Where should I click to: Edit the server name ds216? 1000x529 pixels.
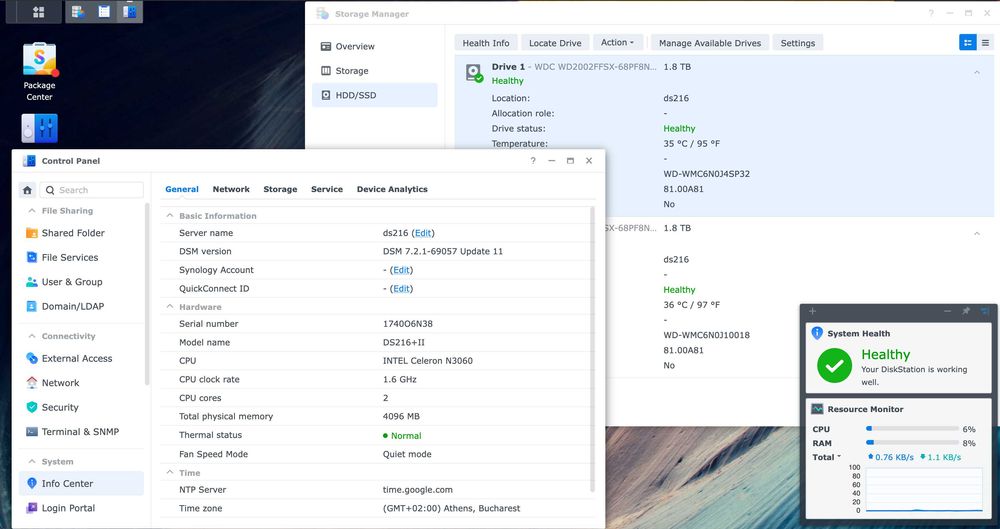pos(423,233)
